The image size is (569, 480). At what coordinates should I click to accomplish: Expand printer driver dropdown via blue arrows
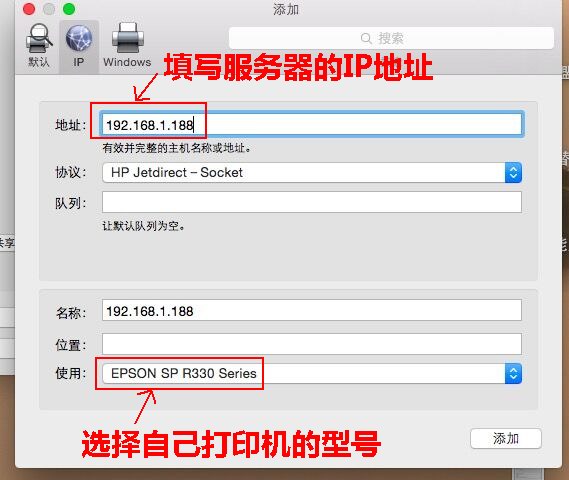click(x=513, y=373)
